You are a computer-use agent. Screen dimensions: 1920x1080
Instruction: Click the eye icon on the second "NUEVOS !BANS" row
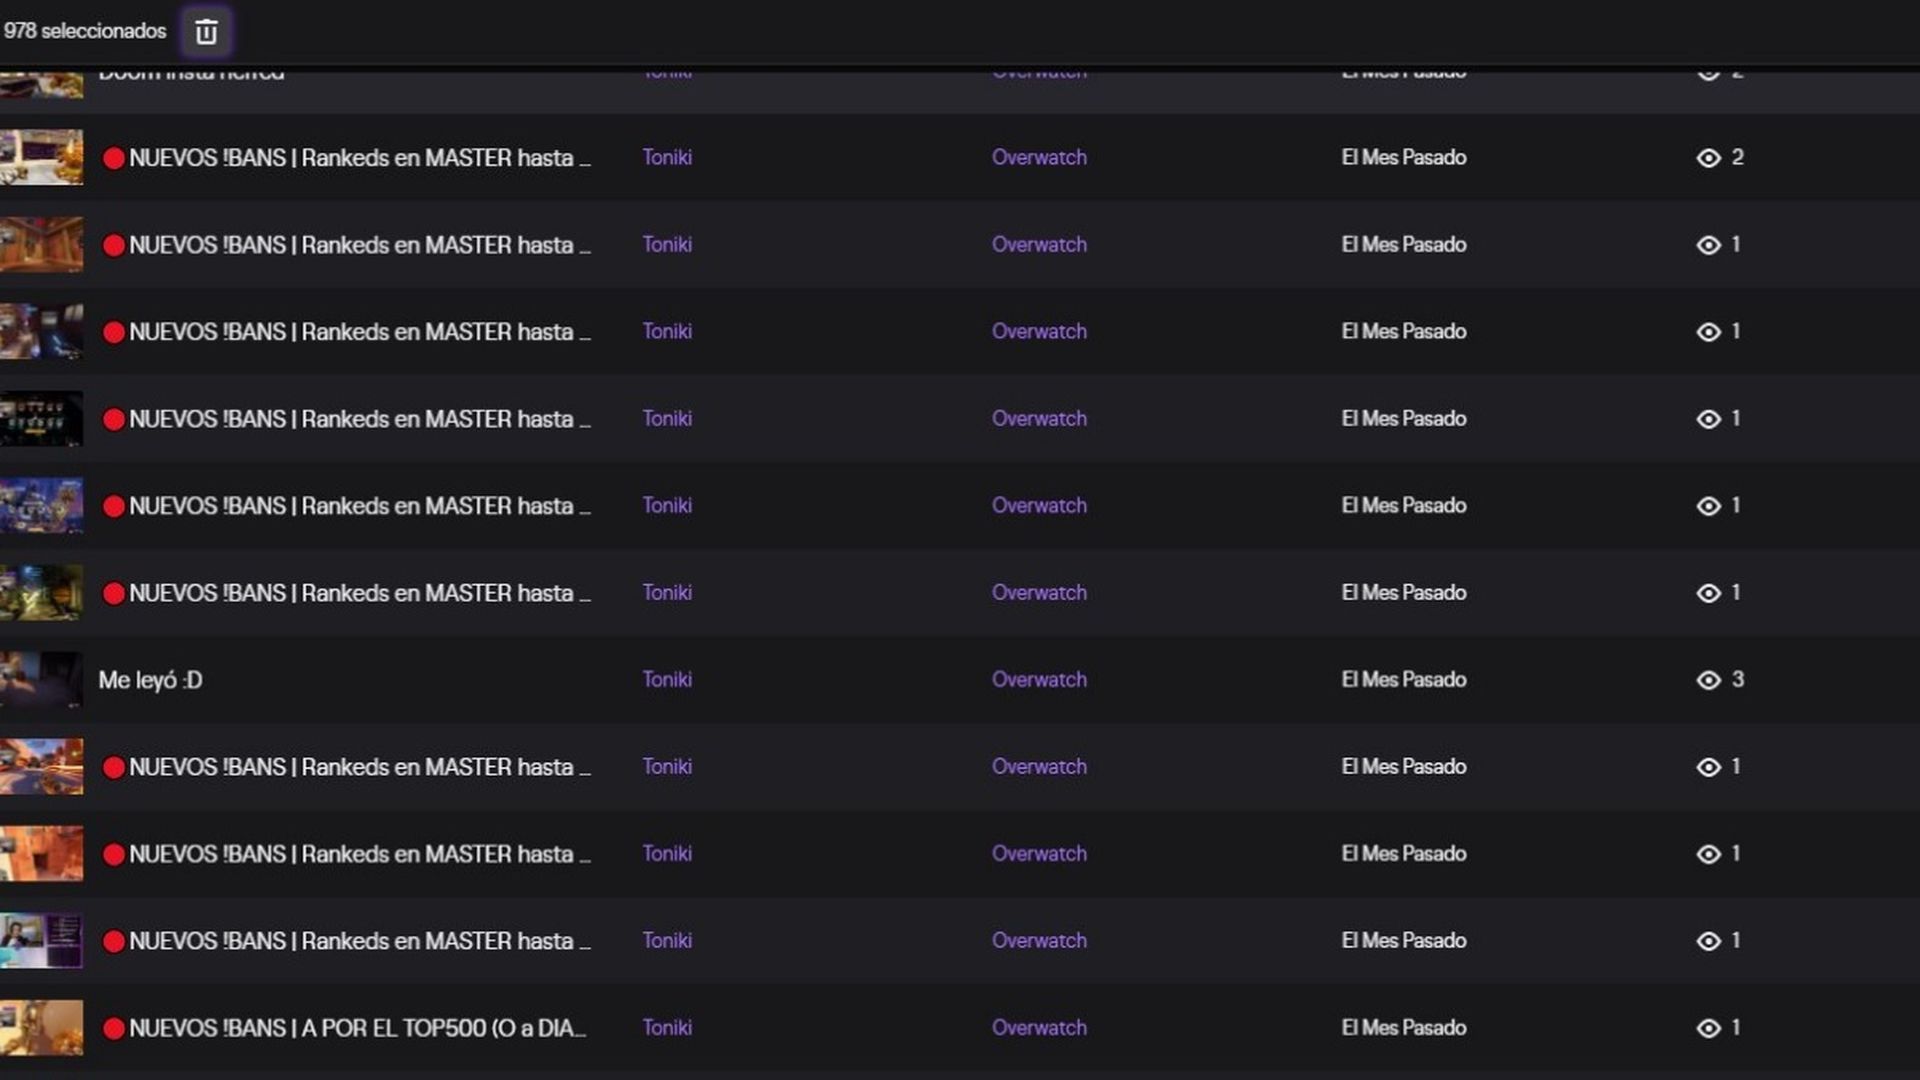click(x=1710, y=244)
